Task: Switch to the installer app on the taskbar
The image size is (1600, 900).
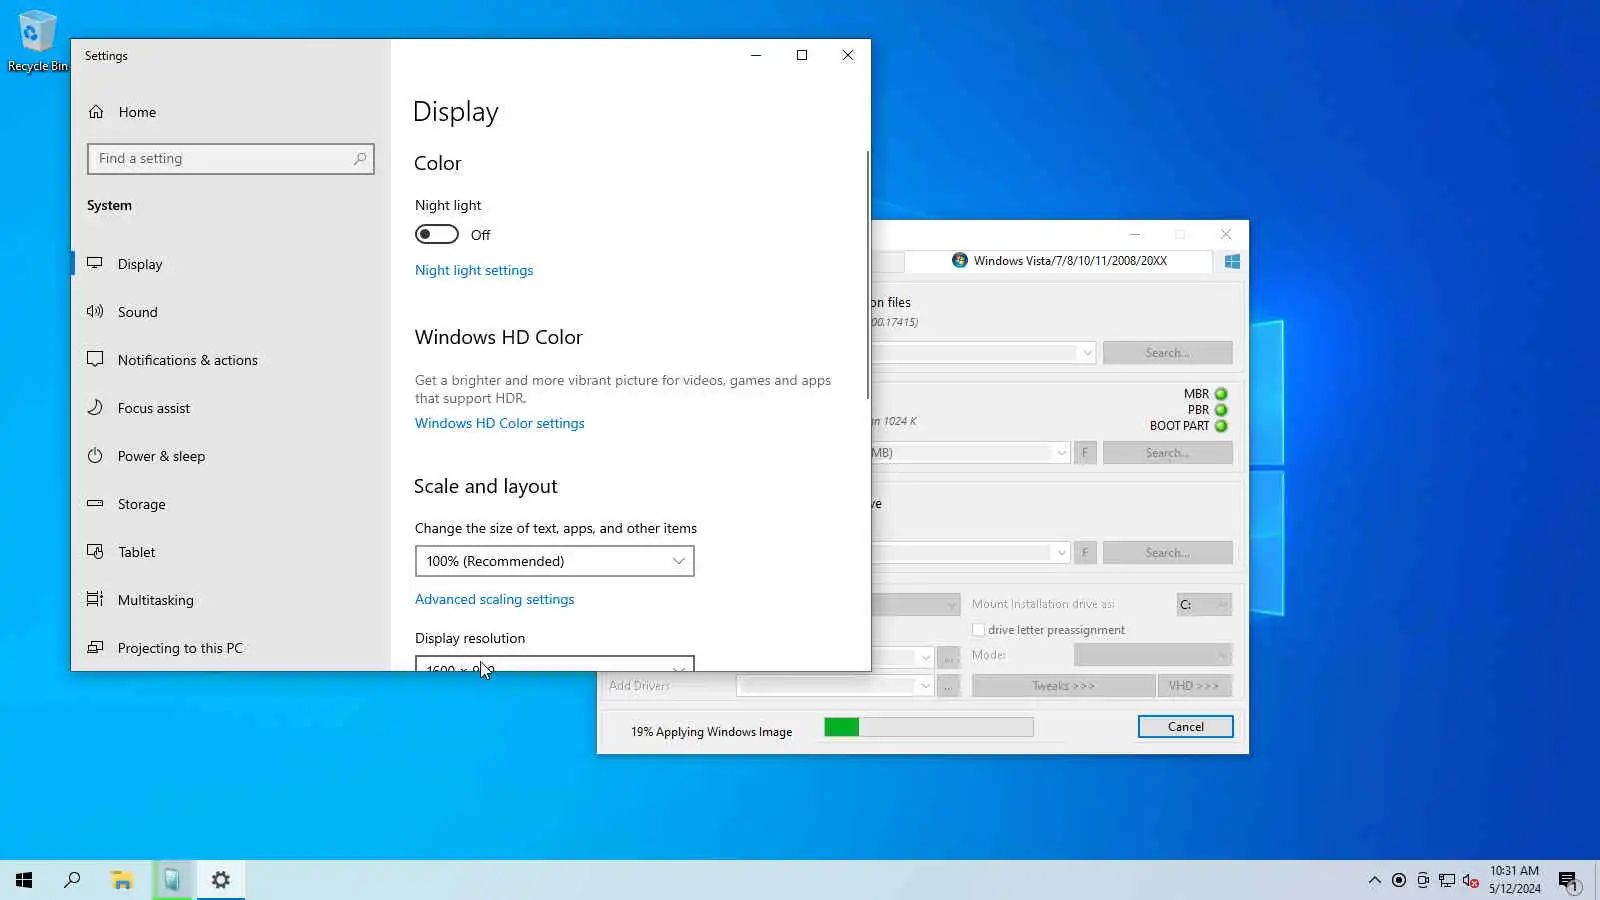Action: (172, 880)
